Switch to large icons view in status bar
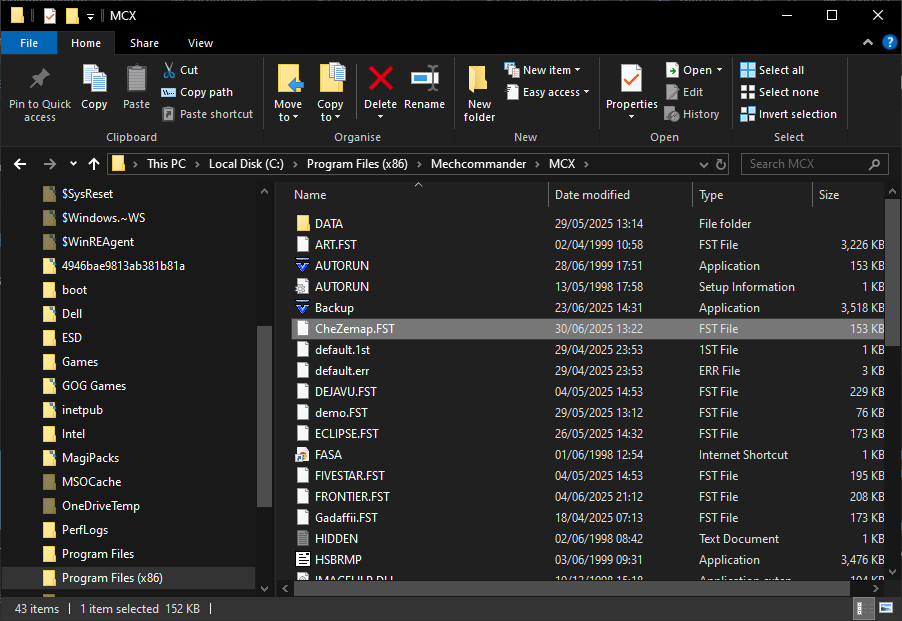This screenshot has width=902, height=621. tap(886, 608)
